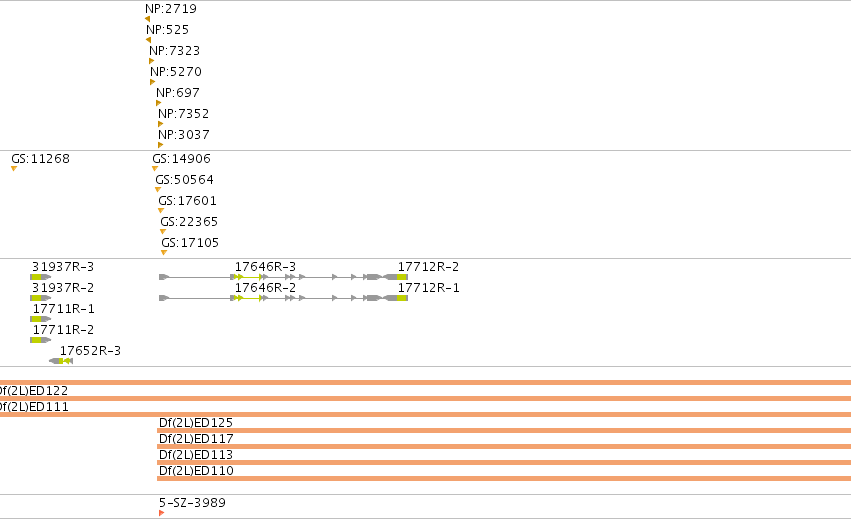The width and height of the screenshot is (851, 519).
Task: Click the glyph left of 17712R-1 label
Action: pos(396,298)
